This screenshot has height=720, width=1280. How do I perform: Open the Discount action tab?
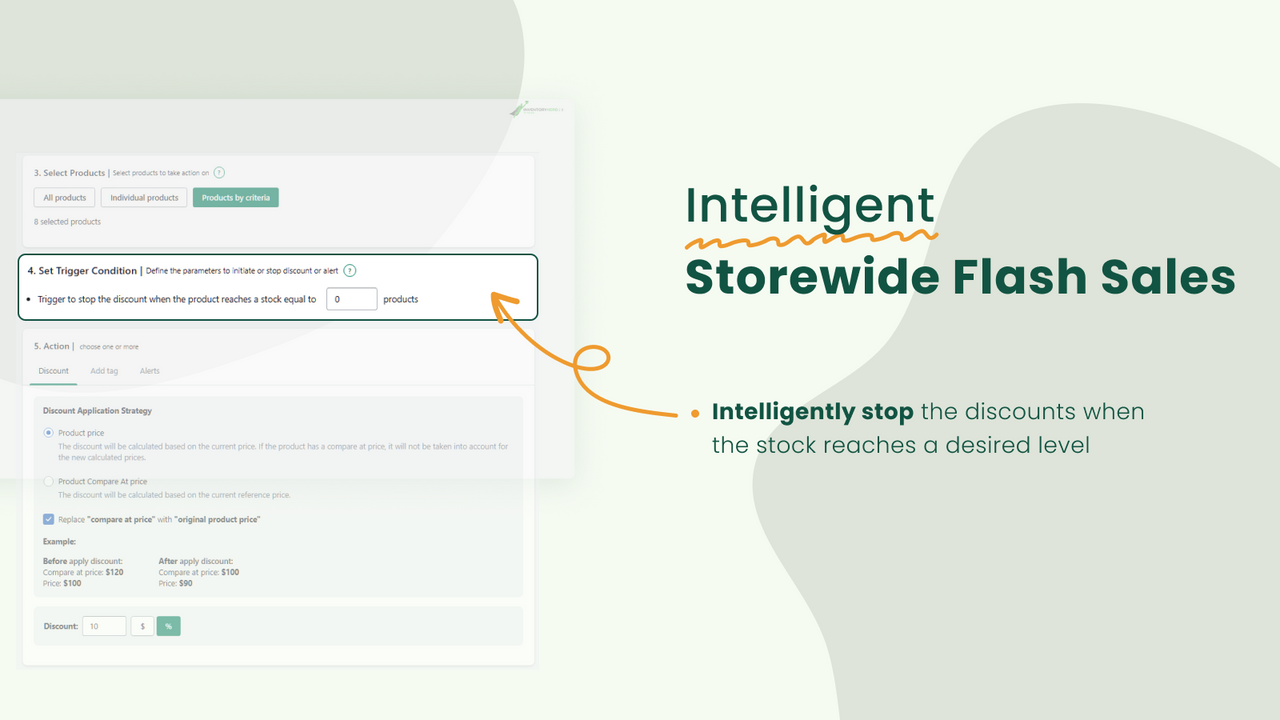point(54,371)
